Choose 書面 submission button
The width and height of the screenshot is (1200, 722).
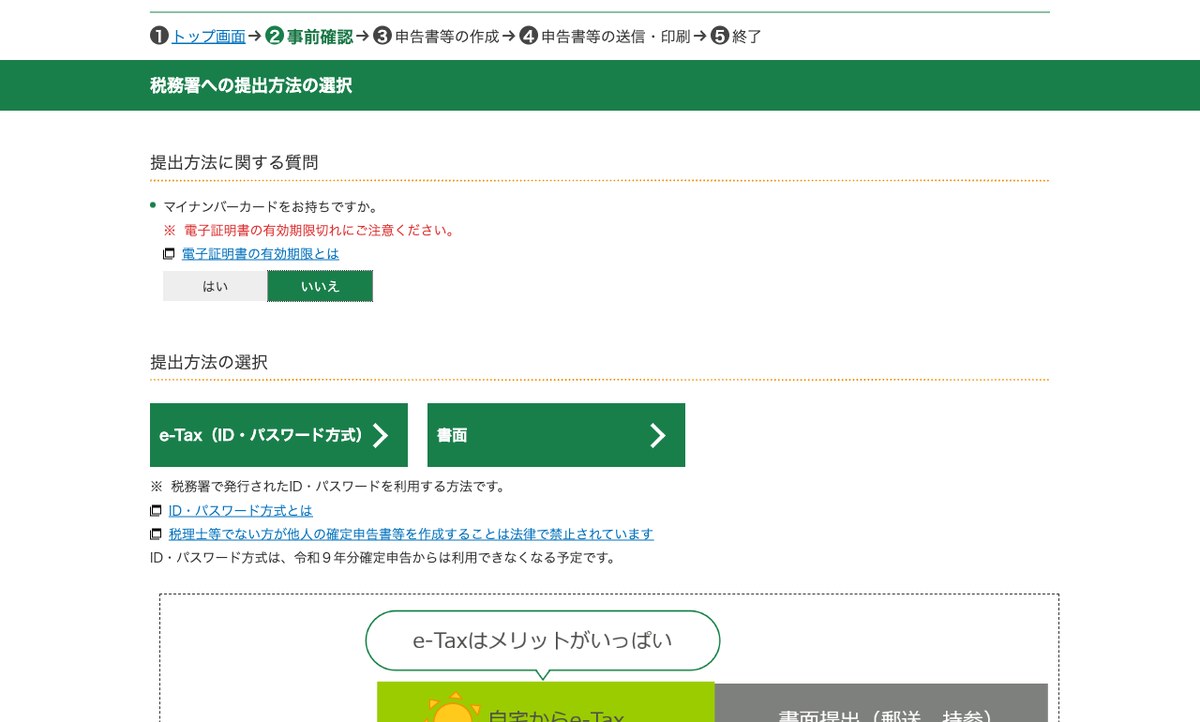tap(556, 435)
